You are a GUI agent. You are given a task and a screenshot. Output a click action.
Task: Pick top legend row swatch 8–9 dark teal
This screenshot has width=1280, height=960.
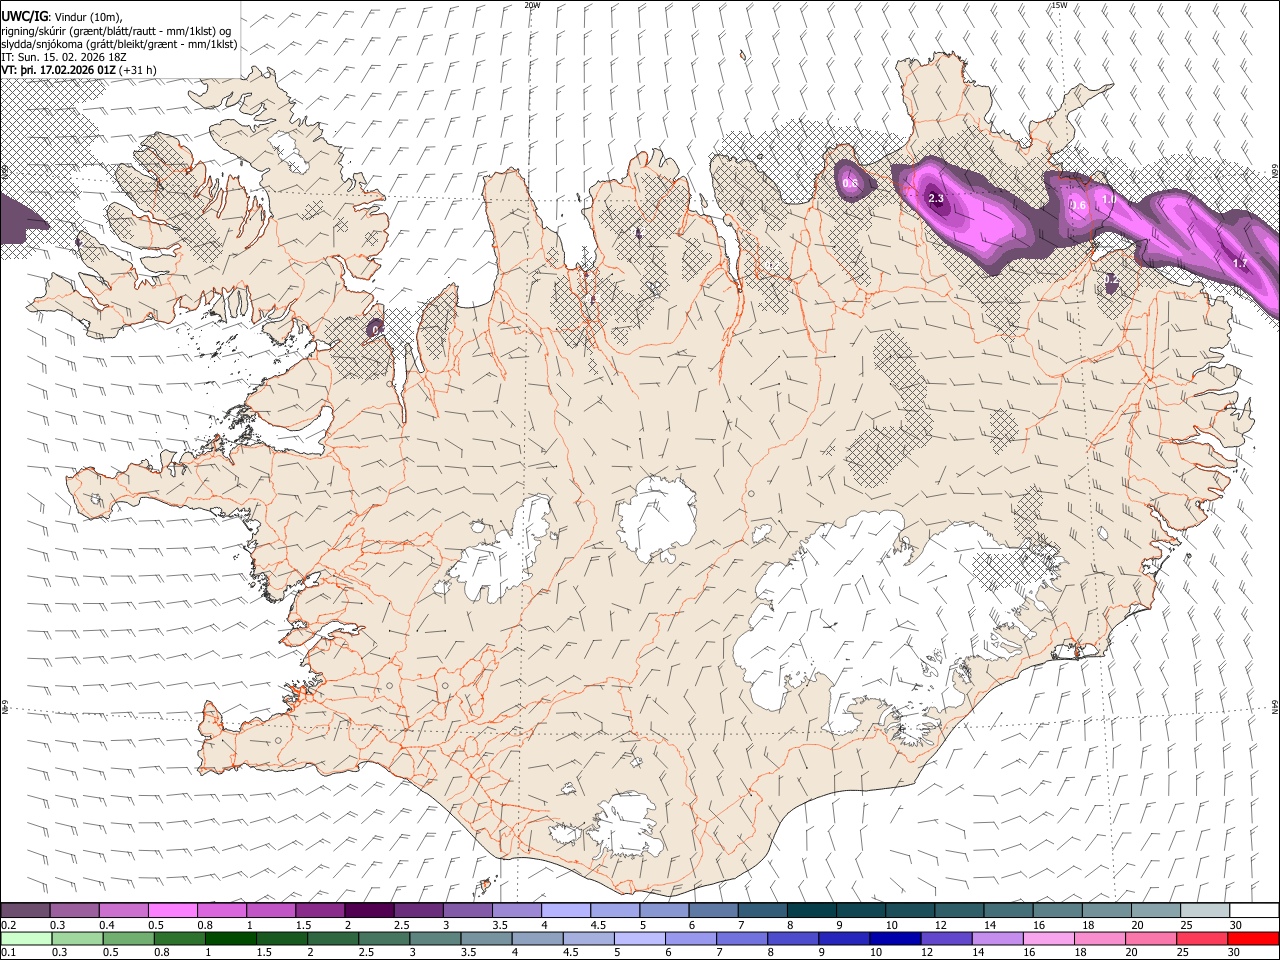[x=810, y=910]
